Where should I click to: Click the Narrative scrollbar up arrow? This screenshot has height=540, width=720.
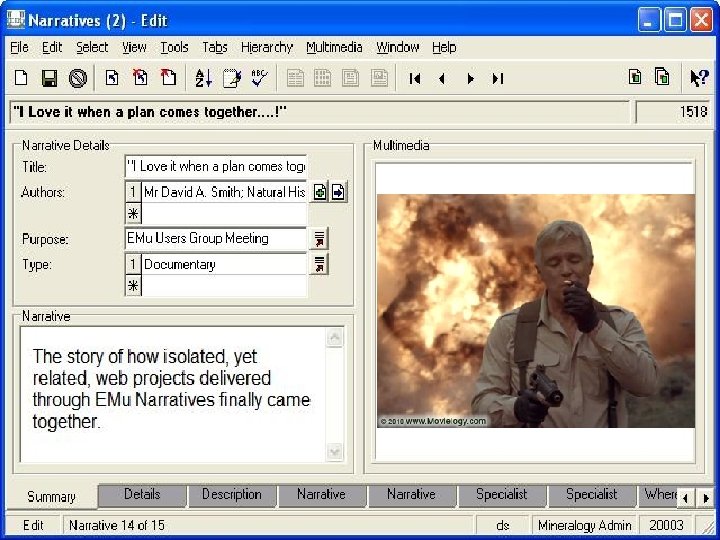[335, 338]
